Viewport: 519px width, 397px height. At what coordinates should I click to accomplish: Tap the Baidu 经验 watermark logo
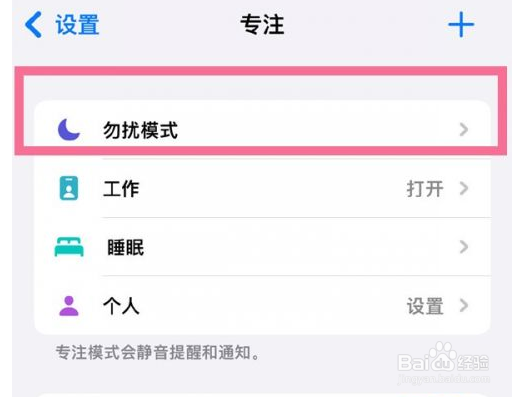444,364
